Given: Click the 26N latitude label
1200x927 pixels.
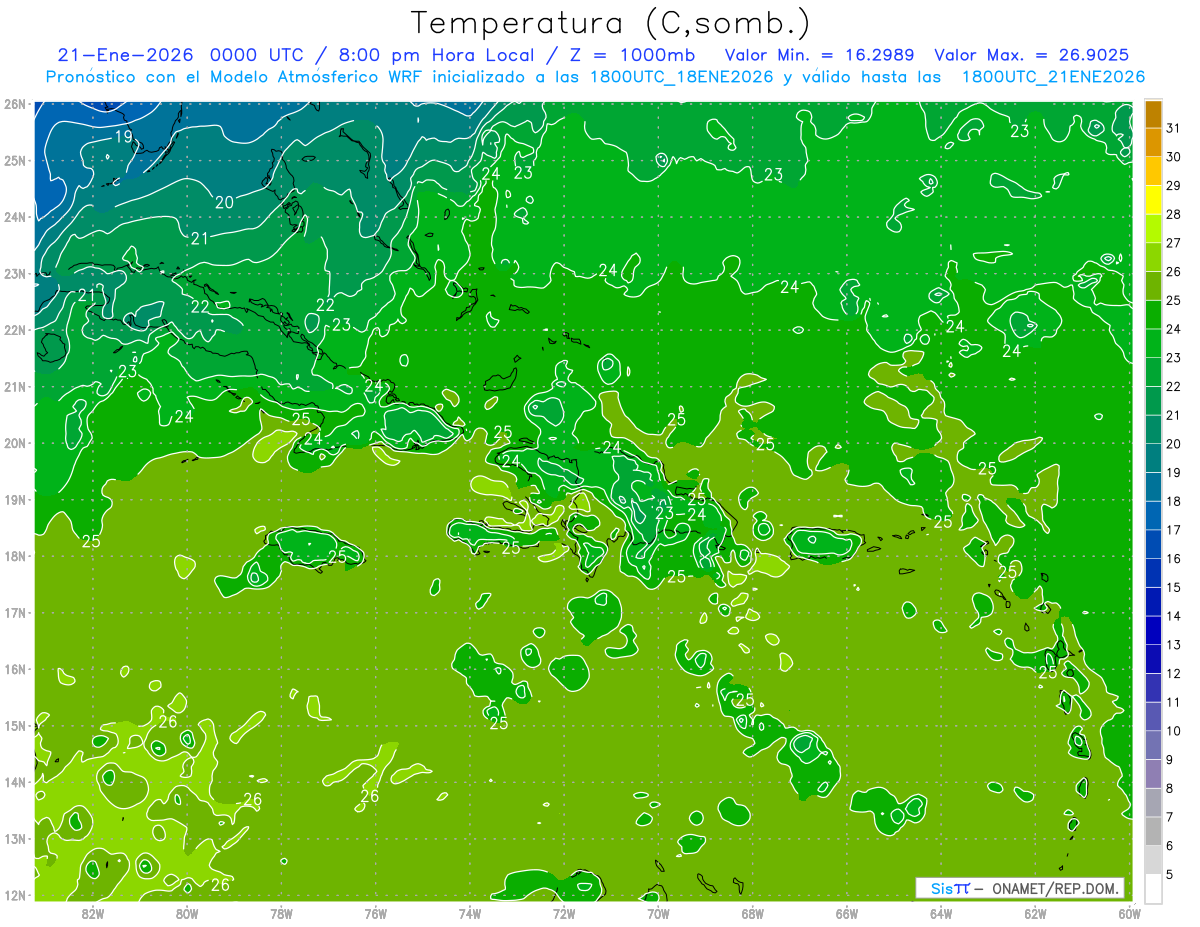Looking at the screenshot, I should point(15,104).
